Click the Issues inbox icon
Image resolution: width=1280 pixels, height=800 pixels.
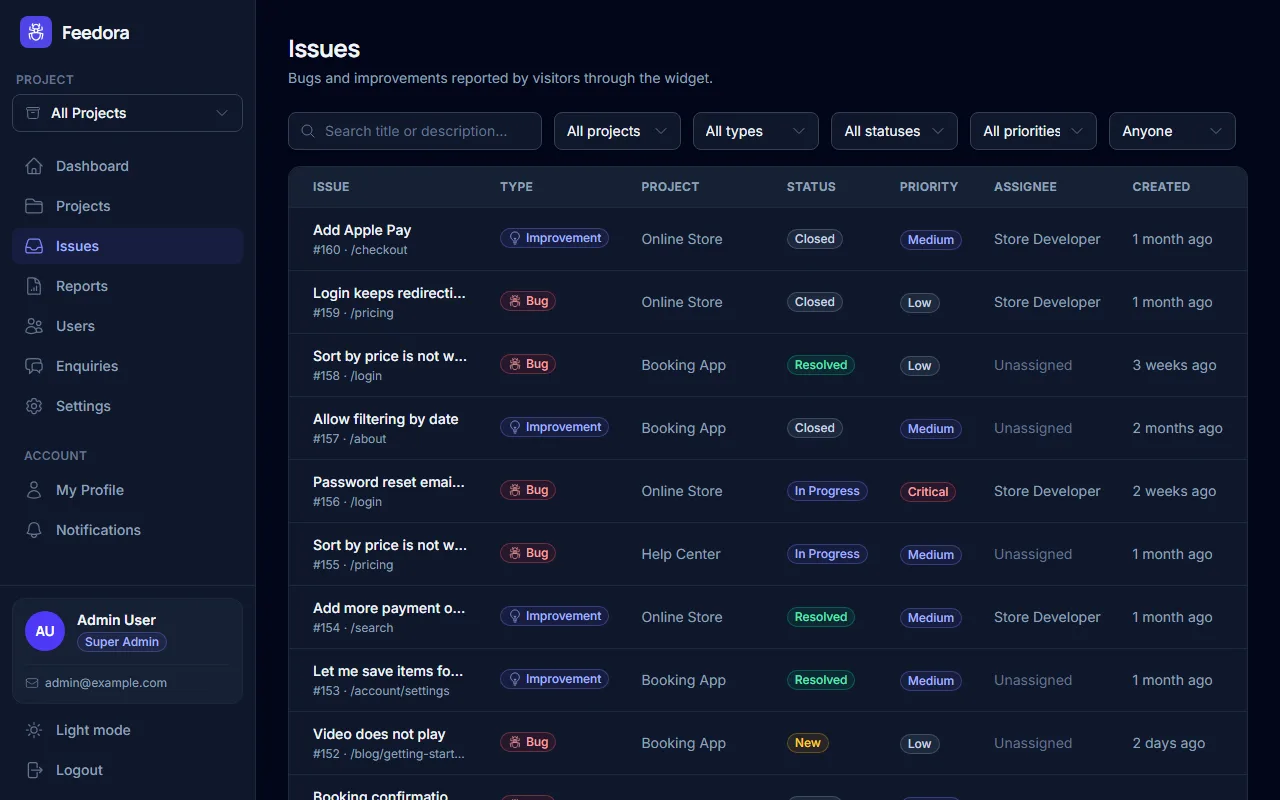pos(34,246)
